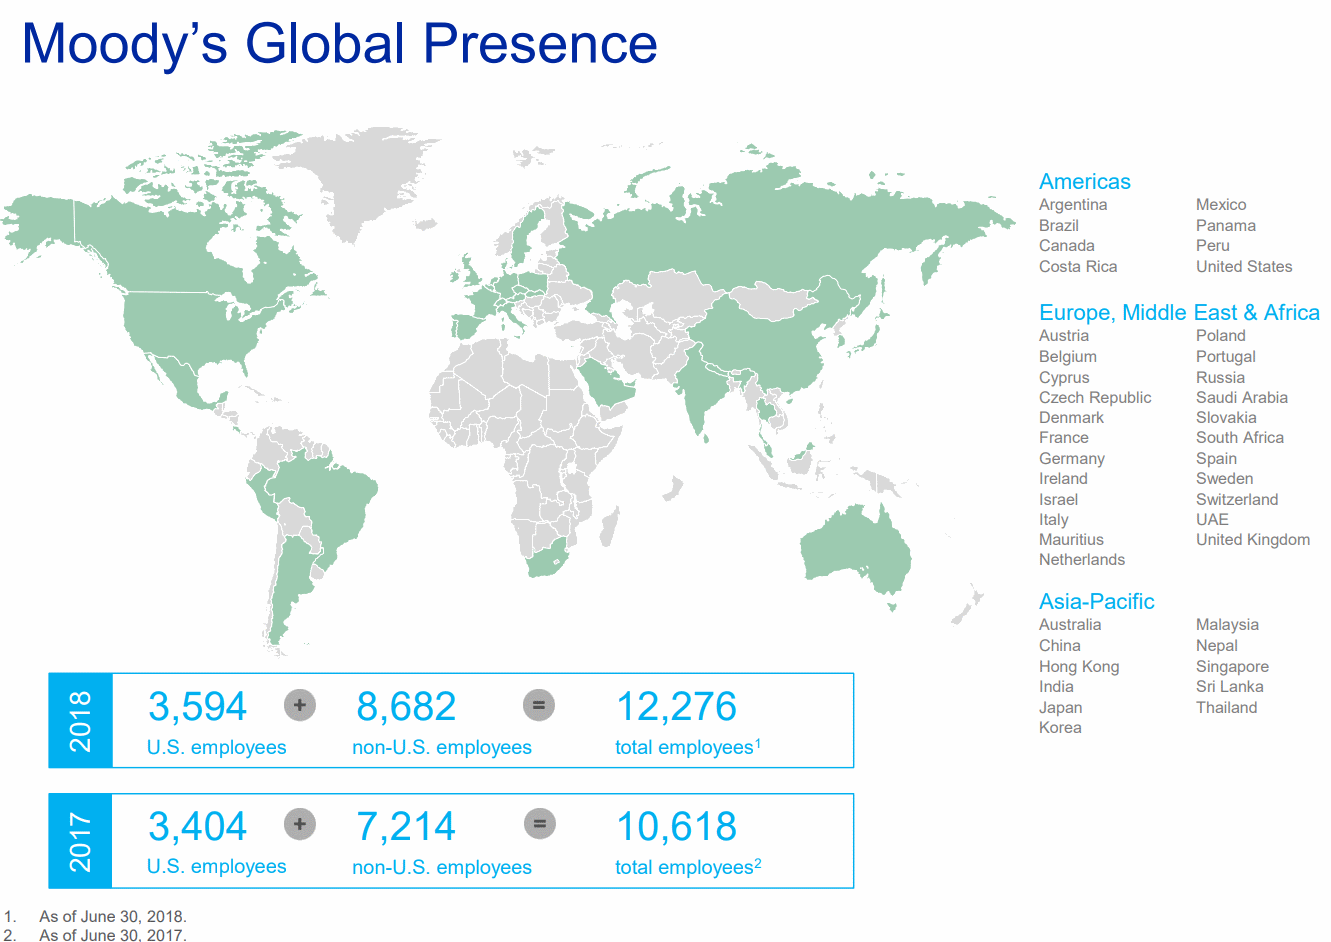This screenshot has height=942, width=1331.
Task: Click the Moody's Global Presence title
Action: [x=339, y=44]
